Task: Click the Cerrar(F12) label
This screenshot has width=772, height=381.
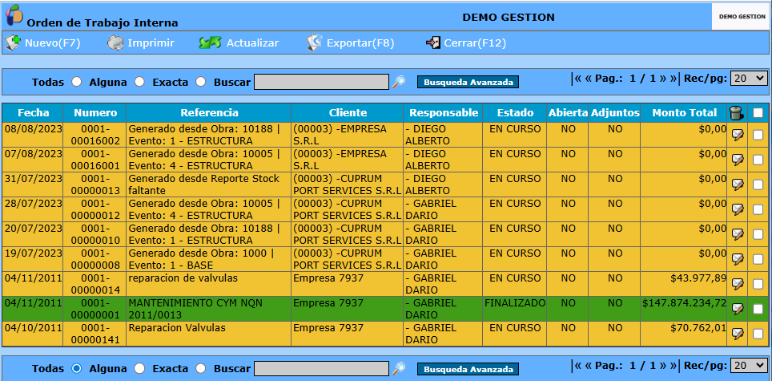Action: point(475,43)
